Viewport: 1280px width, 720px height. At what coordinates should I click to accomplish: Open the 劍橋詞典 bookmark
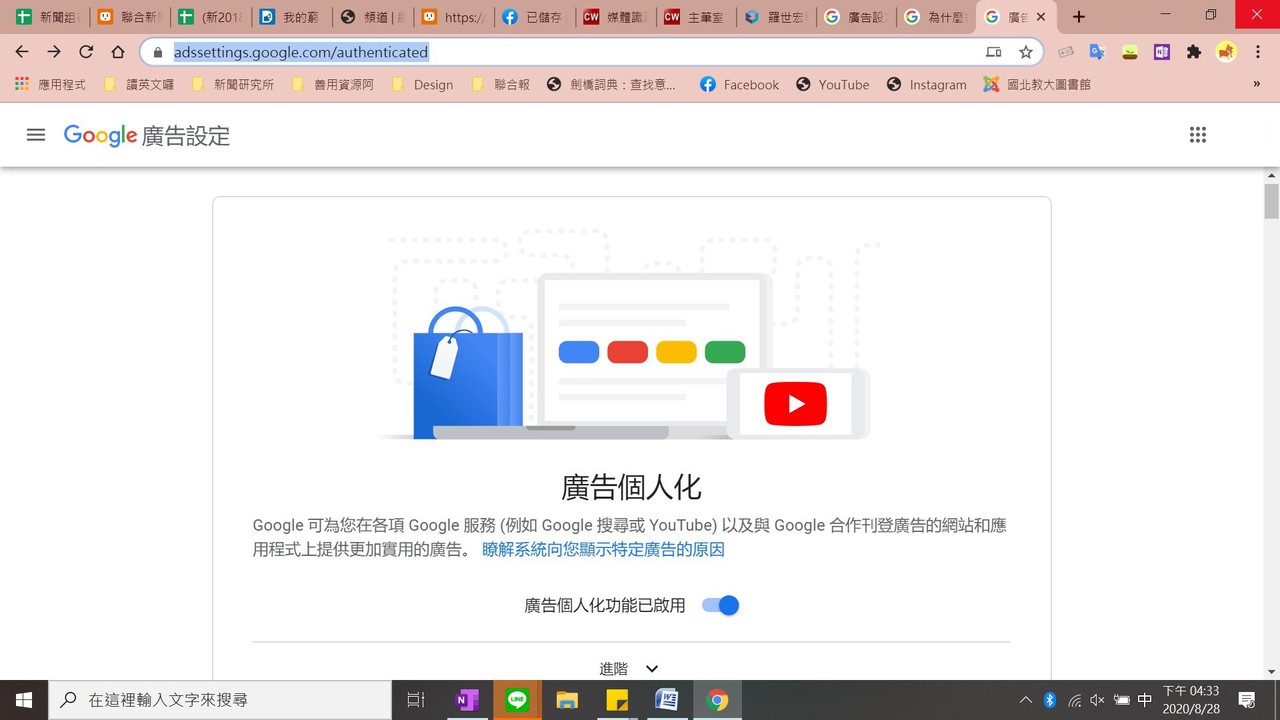612,84
